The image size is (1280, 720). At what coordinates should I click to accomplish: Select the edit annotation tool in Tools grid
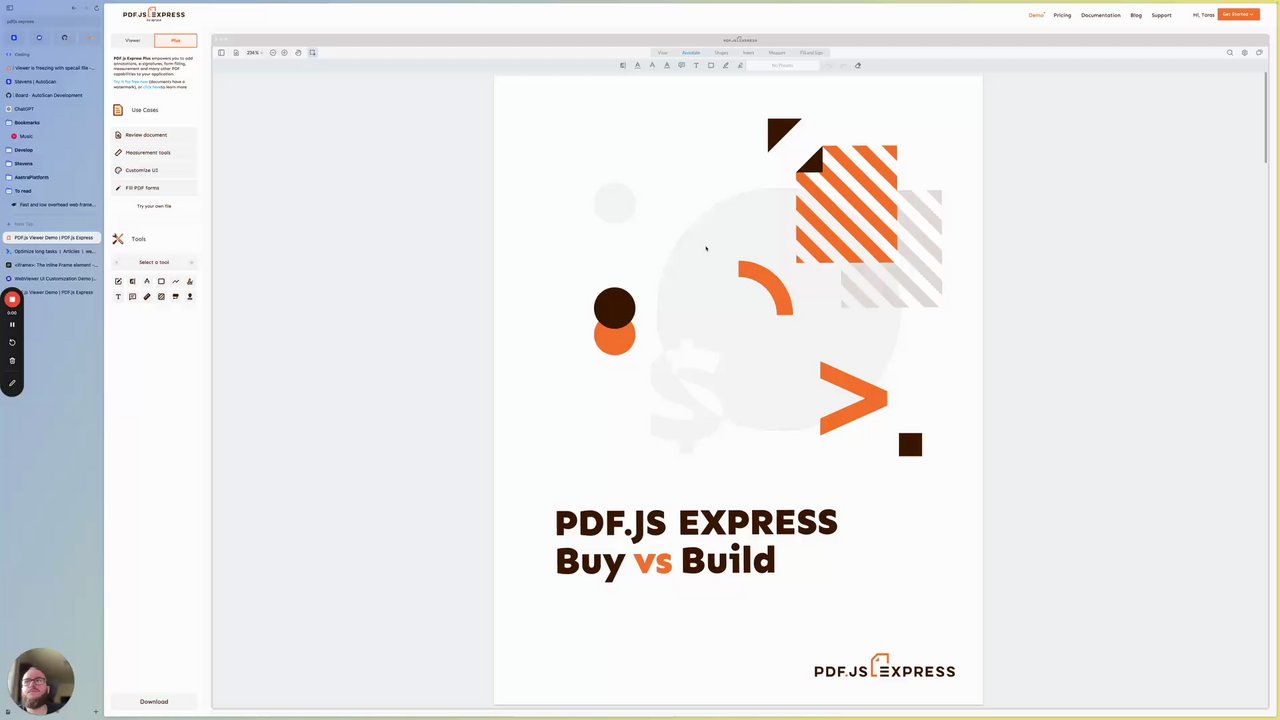click(118, 282)
